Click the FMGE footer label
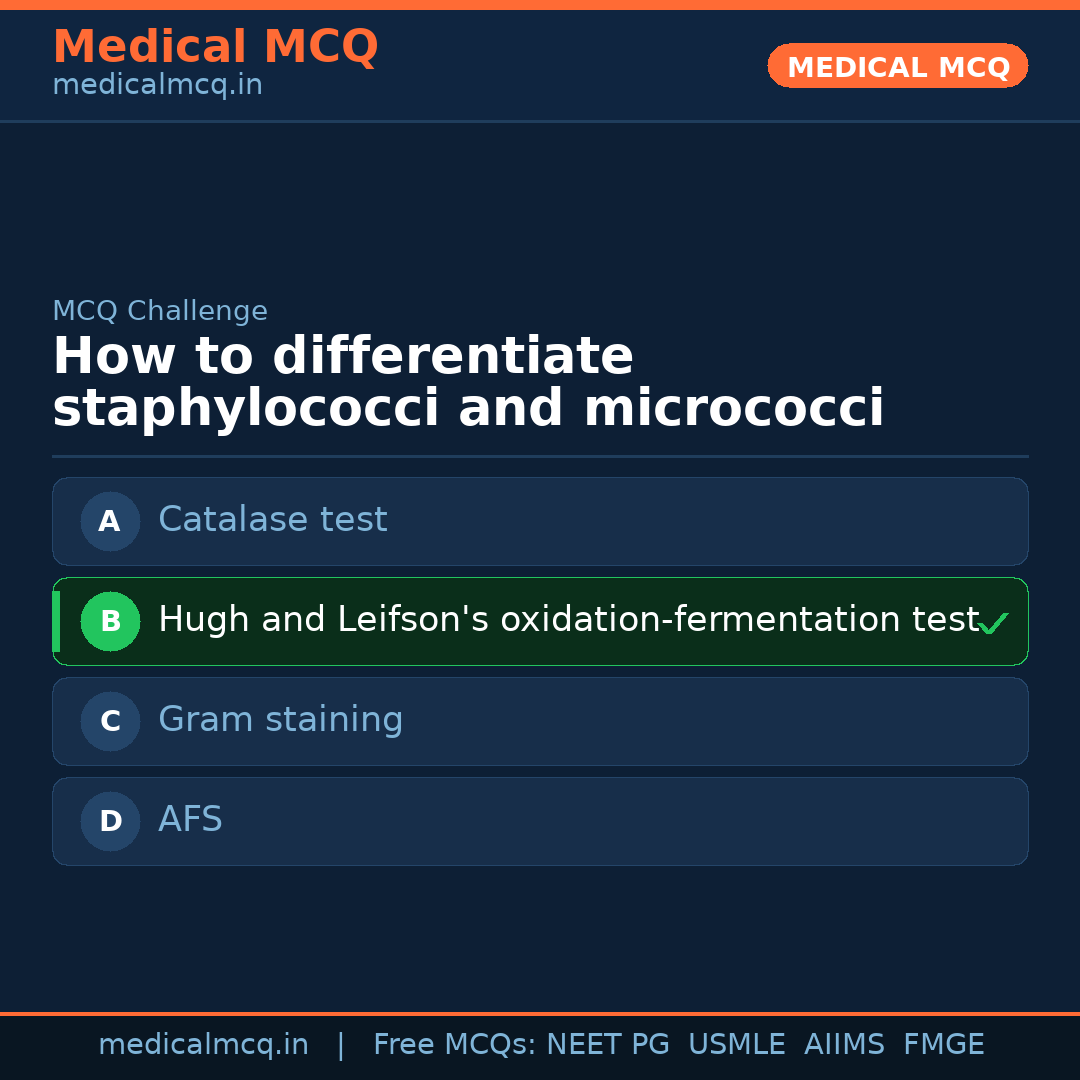The height and width of the screenshot is (1080, 1080). coord(943,1045)
